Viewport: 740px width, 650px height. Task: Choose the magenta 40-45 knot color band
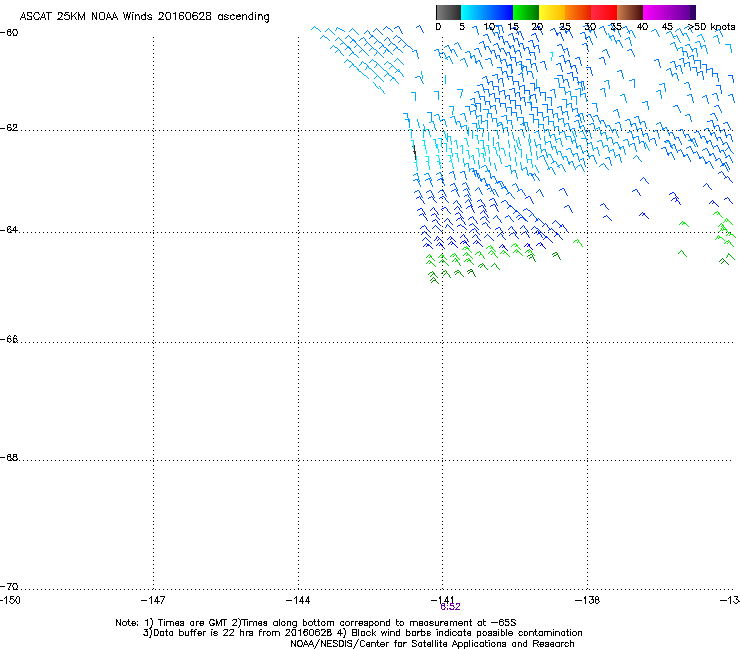click(656, 12)
